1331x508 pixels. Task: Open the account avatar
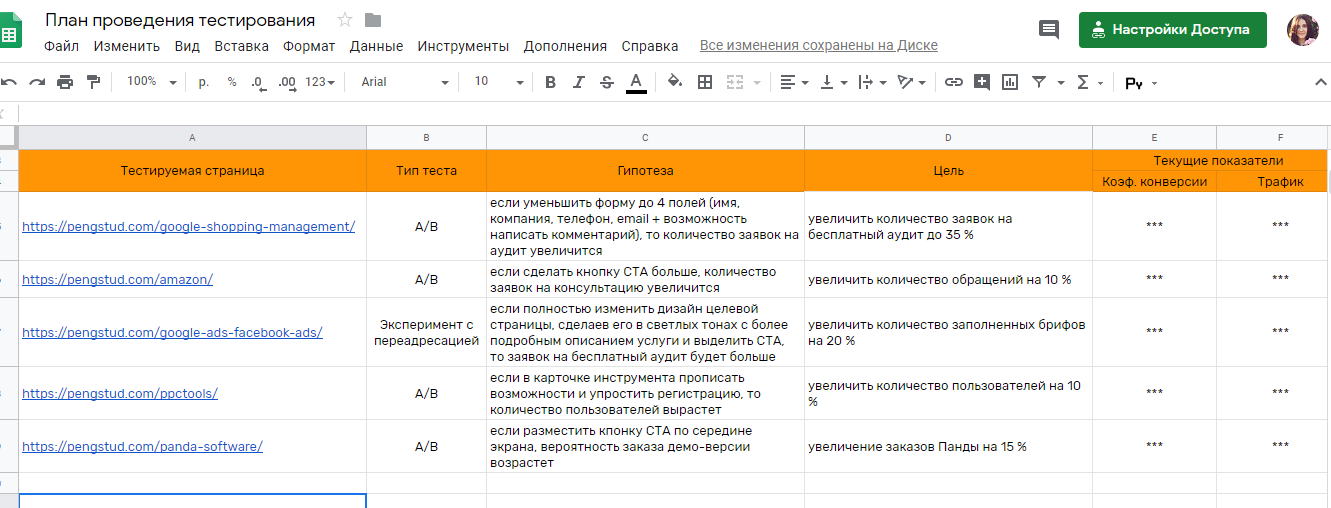coord(1304,29)
